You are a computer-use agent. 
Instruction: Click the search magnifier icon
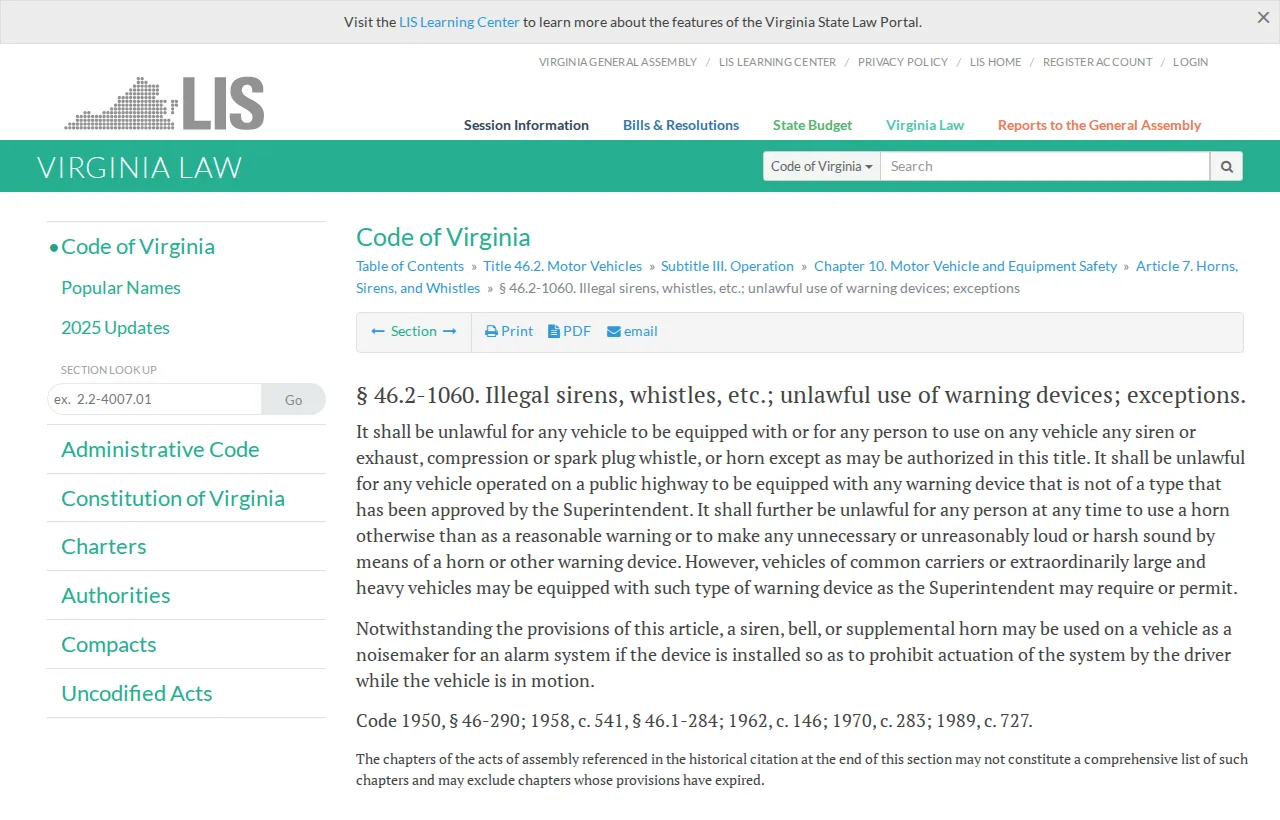coord(1226,166)
